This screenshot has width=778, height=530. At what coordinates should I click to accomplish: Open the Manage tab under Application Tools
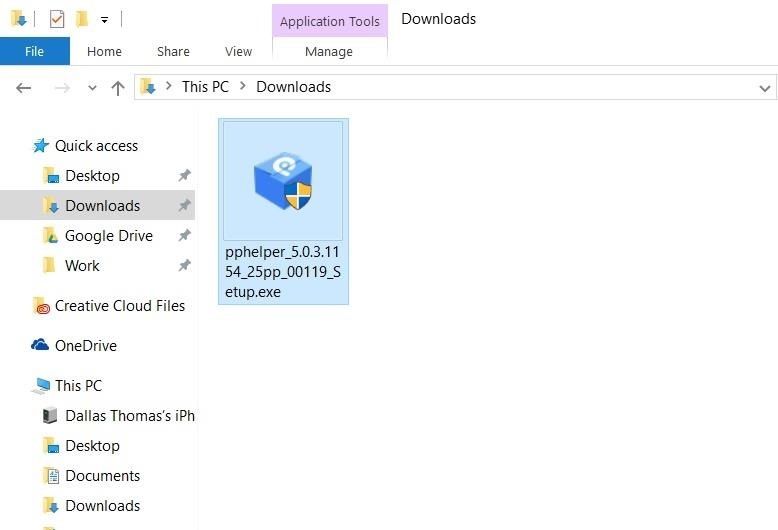pos(328,51)
